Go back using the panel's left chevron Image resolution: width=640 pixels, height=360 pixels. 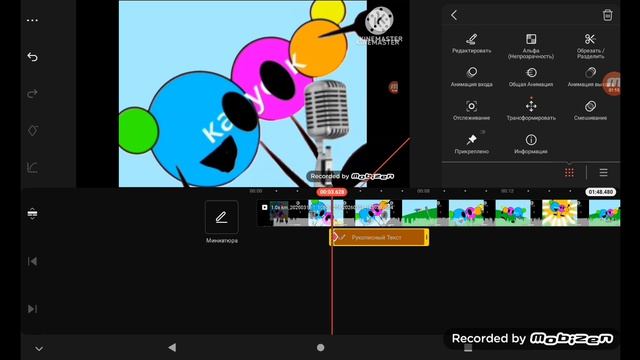point(454,15)
